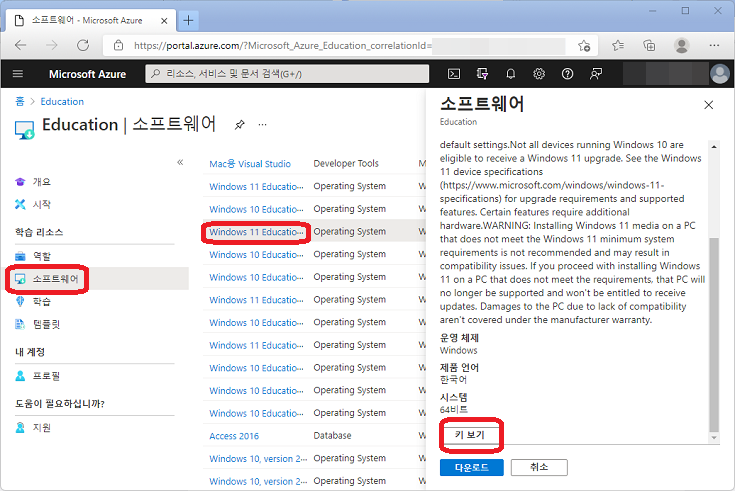The width and height of the screenshot is (735, 491).
Task: View site information lock icon
Action: point(119,45)
